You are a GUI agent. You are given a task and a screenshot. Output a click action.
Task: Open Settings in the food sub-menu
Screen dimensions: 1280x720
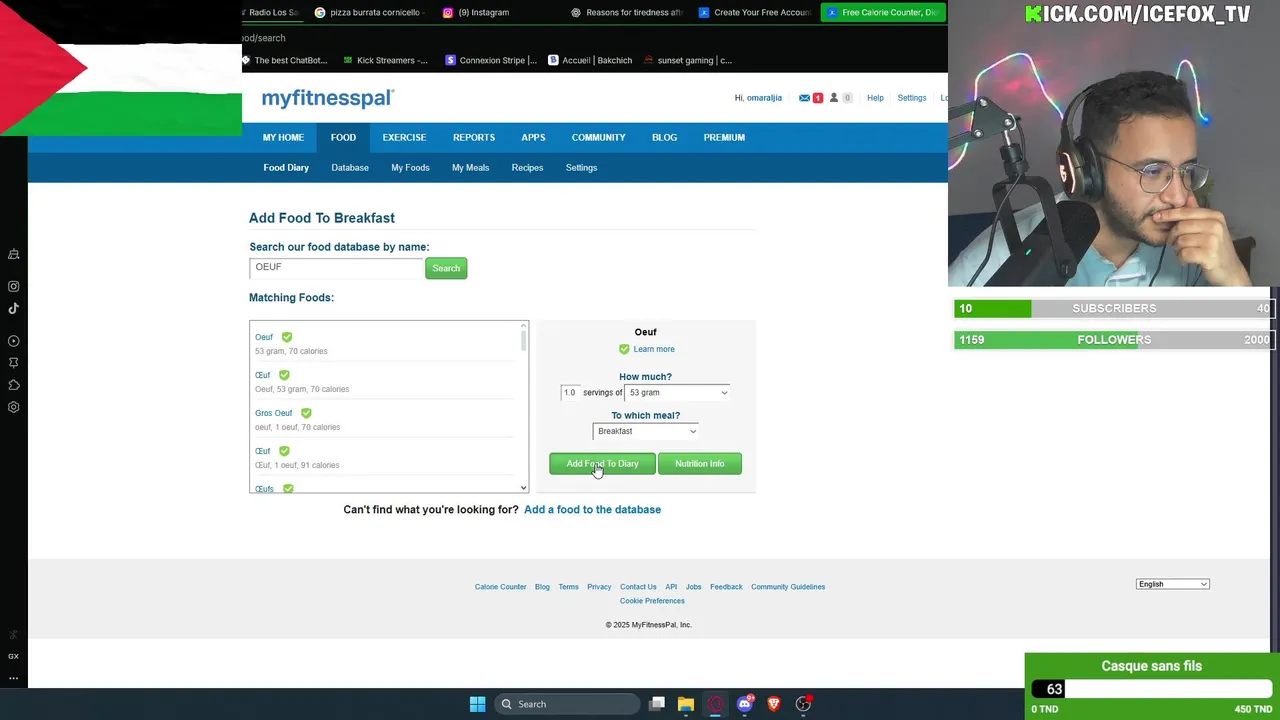tap(581, 168)
